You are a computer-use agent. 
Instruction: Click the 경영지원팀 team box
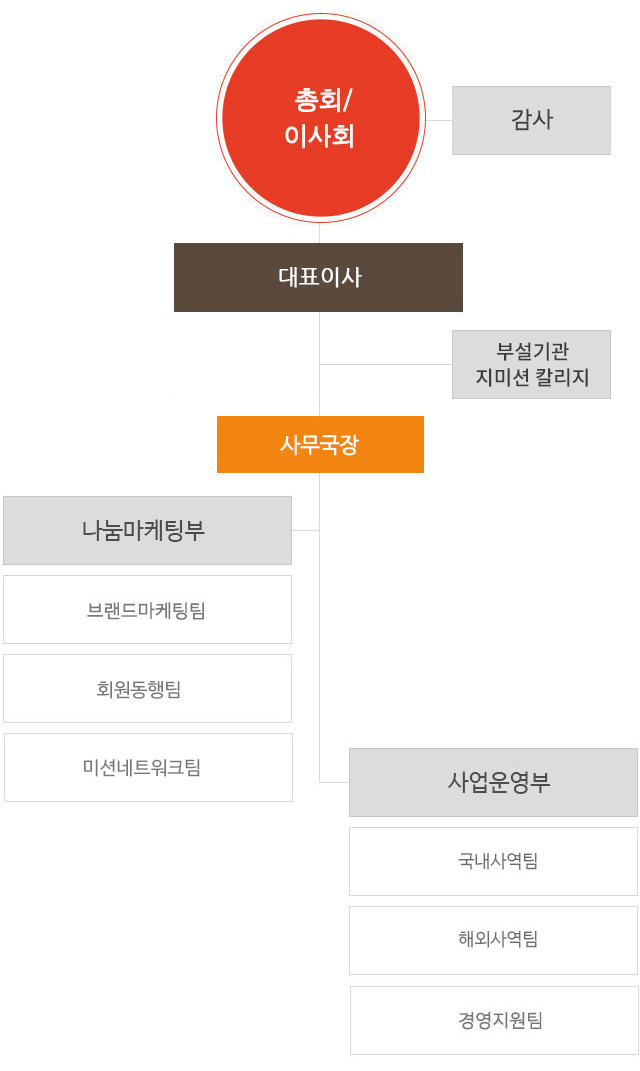pyautogui.click(x=494, y=1020)
